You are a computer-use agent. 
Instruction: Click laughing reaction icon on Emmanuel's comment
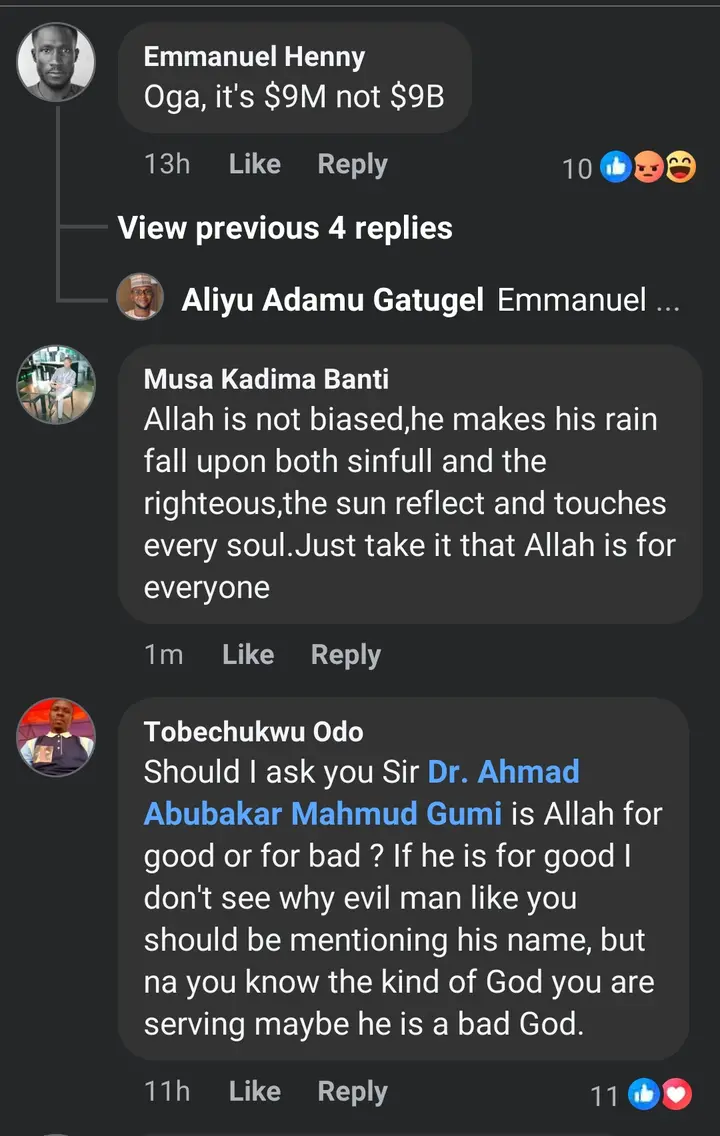point(680,168)
